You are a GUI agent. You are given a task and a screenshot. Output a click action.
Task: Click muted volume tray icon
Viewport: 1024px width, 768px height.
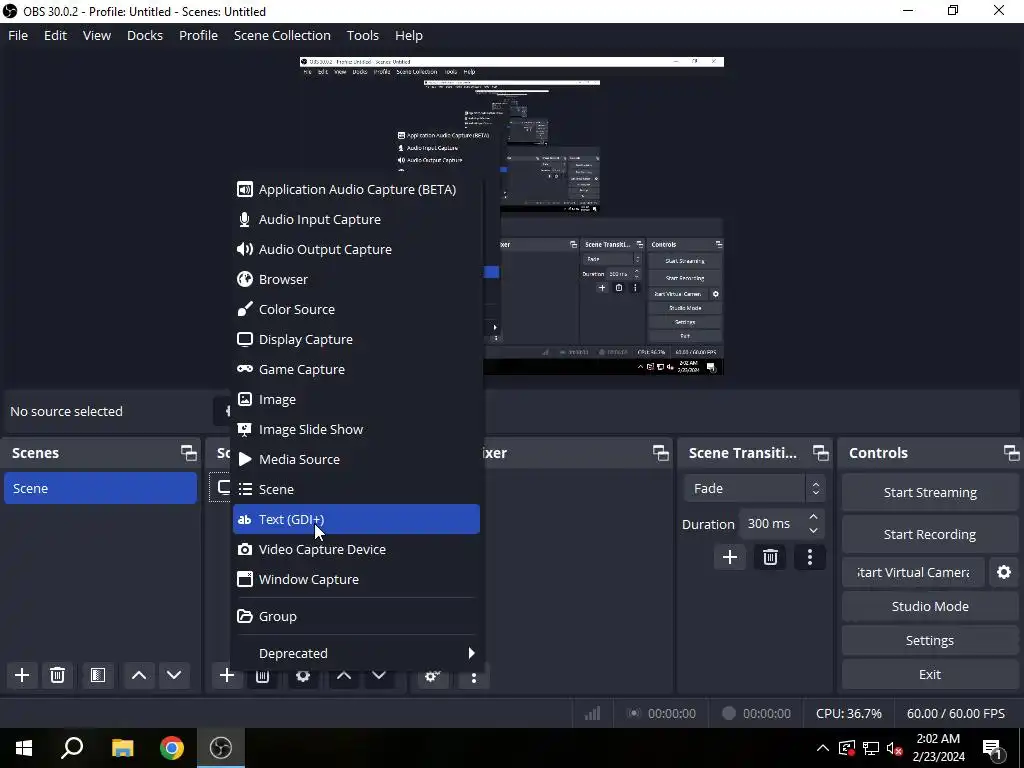895,748
